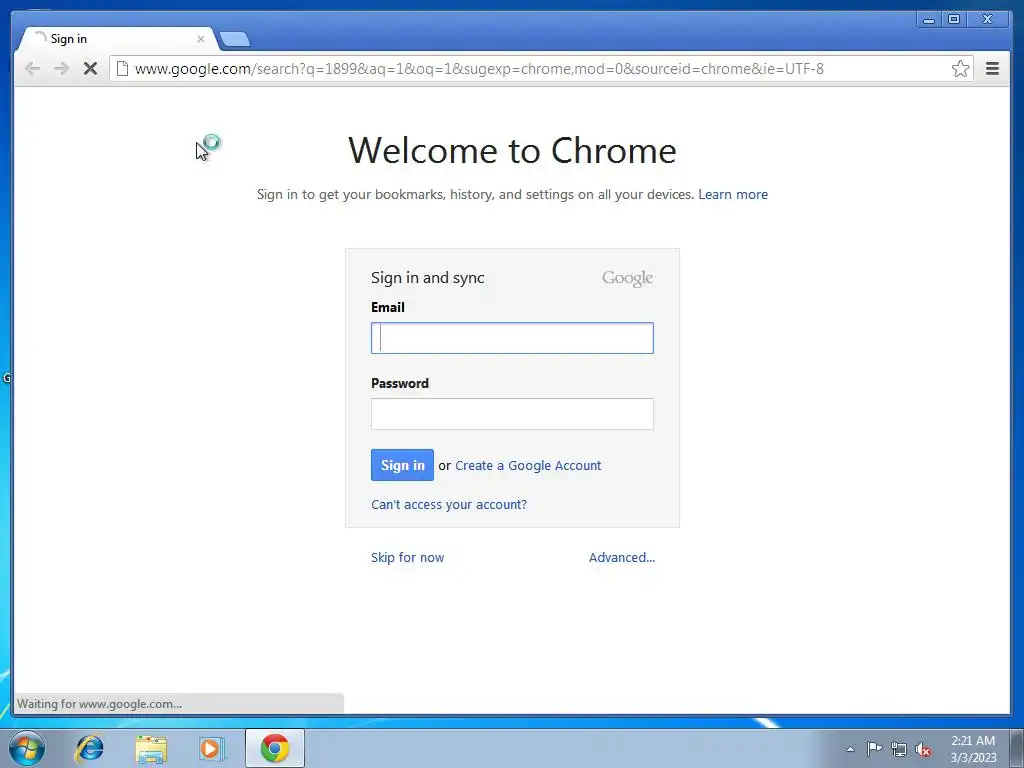The height and width of the screenshot is (768, 1024).
Task: Select Chrome on the taskbar
Action: 275,748
